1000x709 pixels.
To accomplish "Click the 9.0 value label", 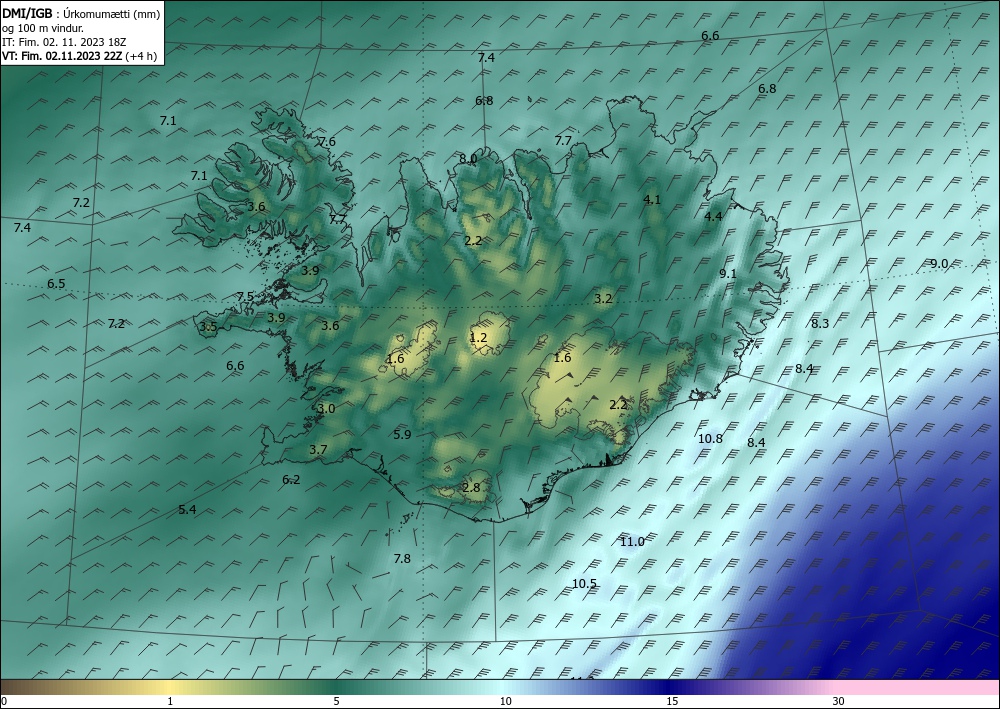I will [939, 264].
